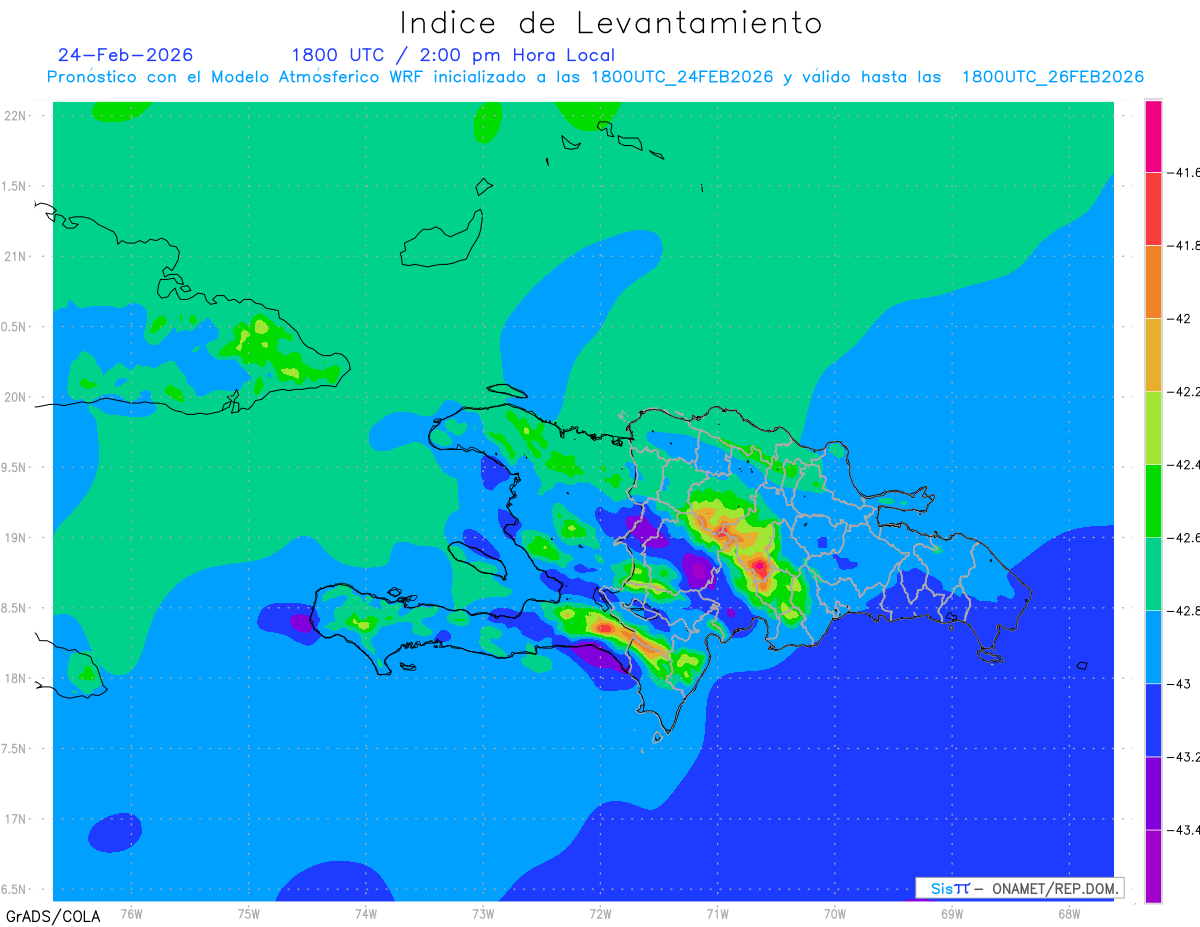
Task: Pick the yellow-green swatch between -42.2 and -42.4
Action: point(1153,428)
